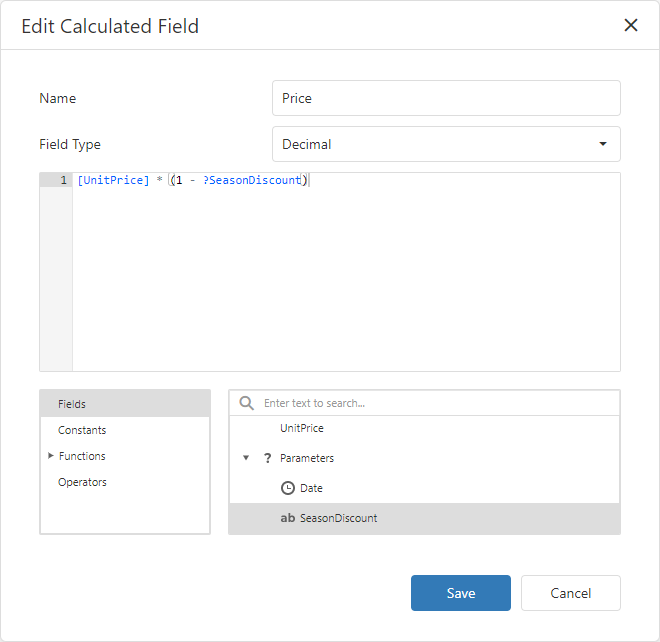The width and height of the screenshot is (660, 642).
Task: Select the Parameters tree item label
Action: [307, 458]
